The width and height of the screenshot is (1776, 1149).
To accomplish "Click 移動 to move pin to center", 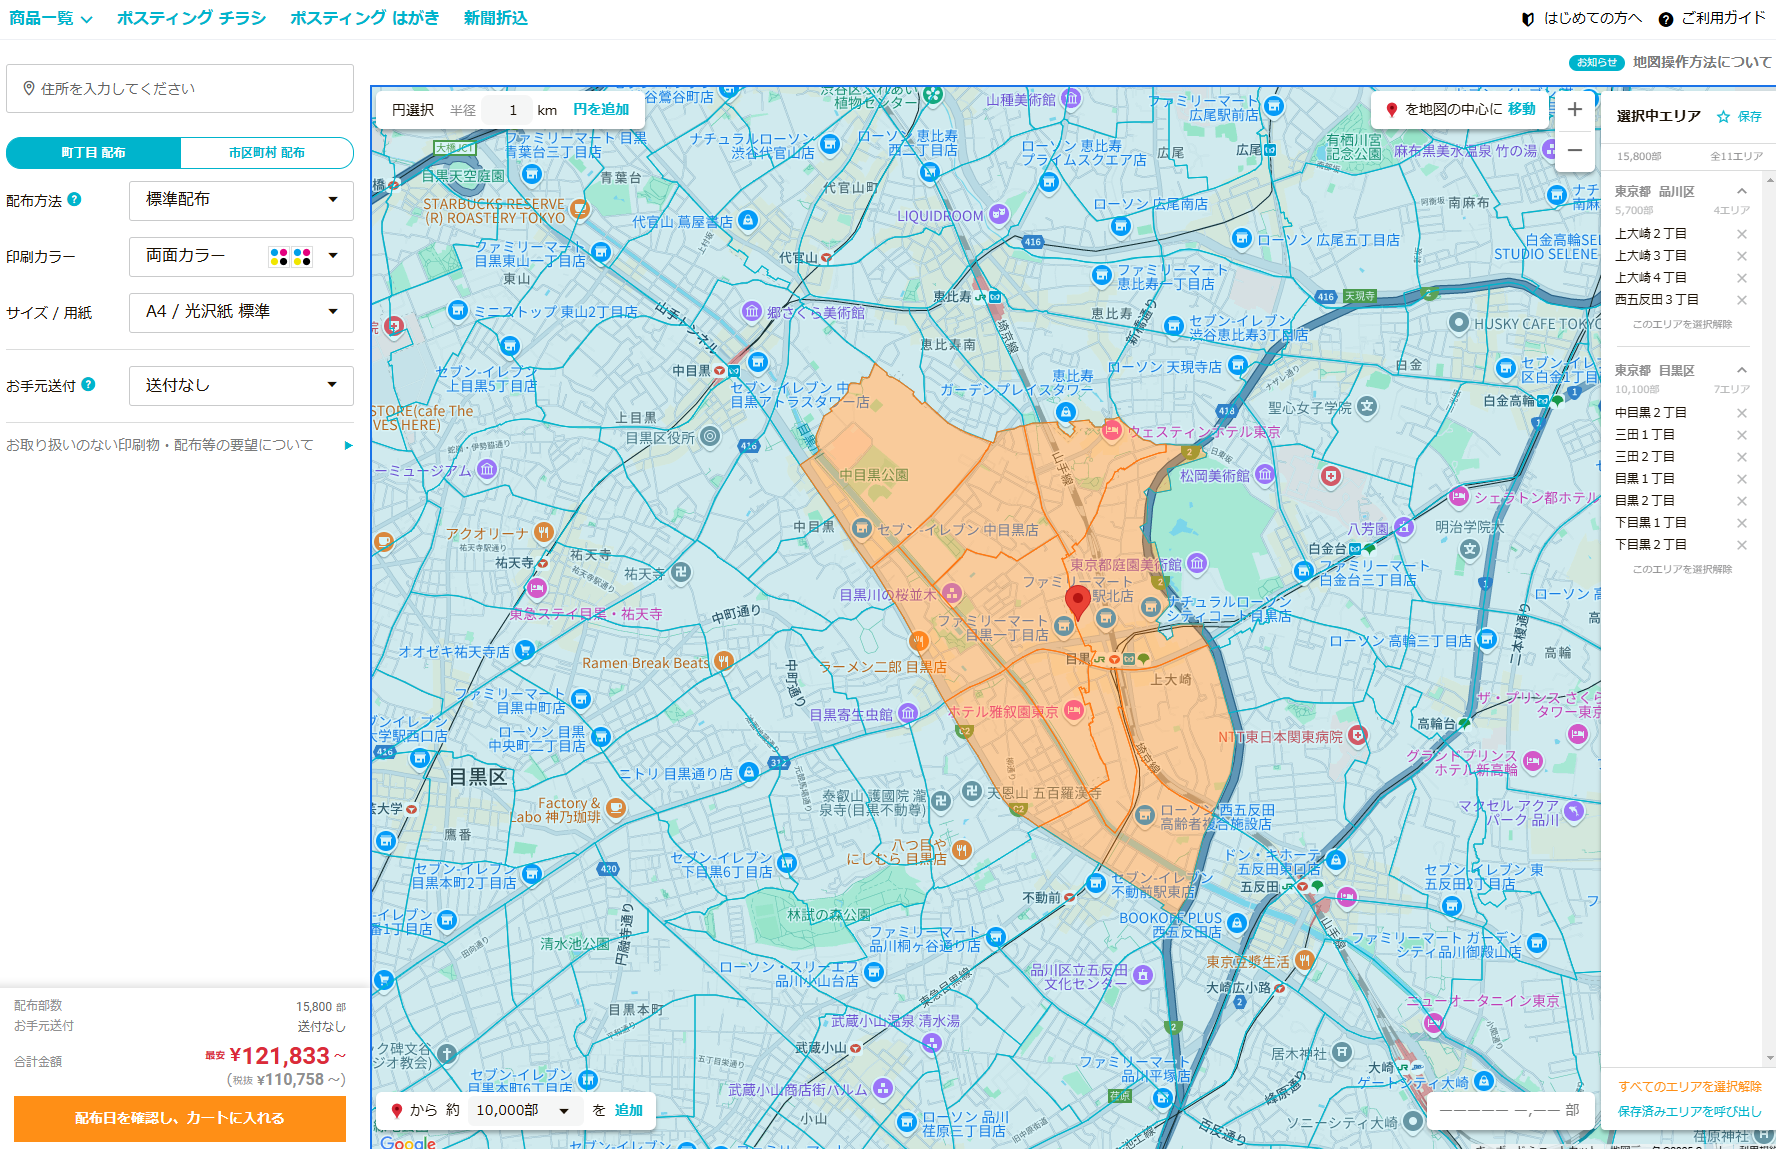I will [x=1521, y=109].
